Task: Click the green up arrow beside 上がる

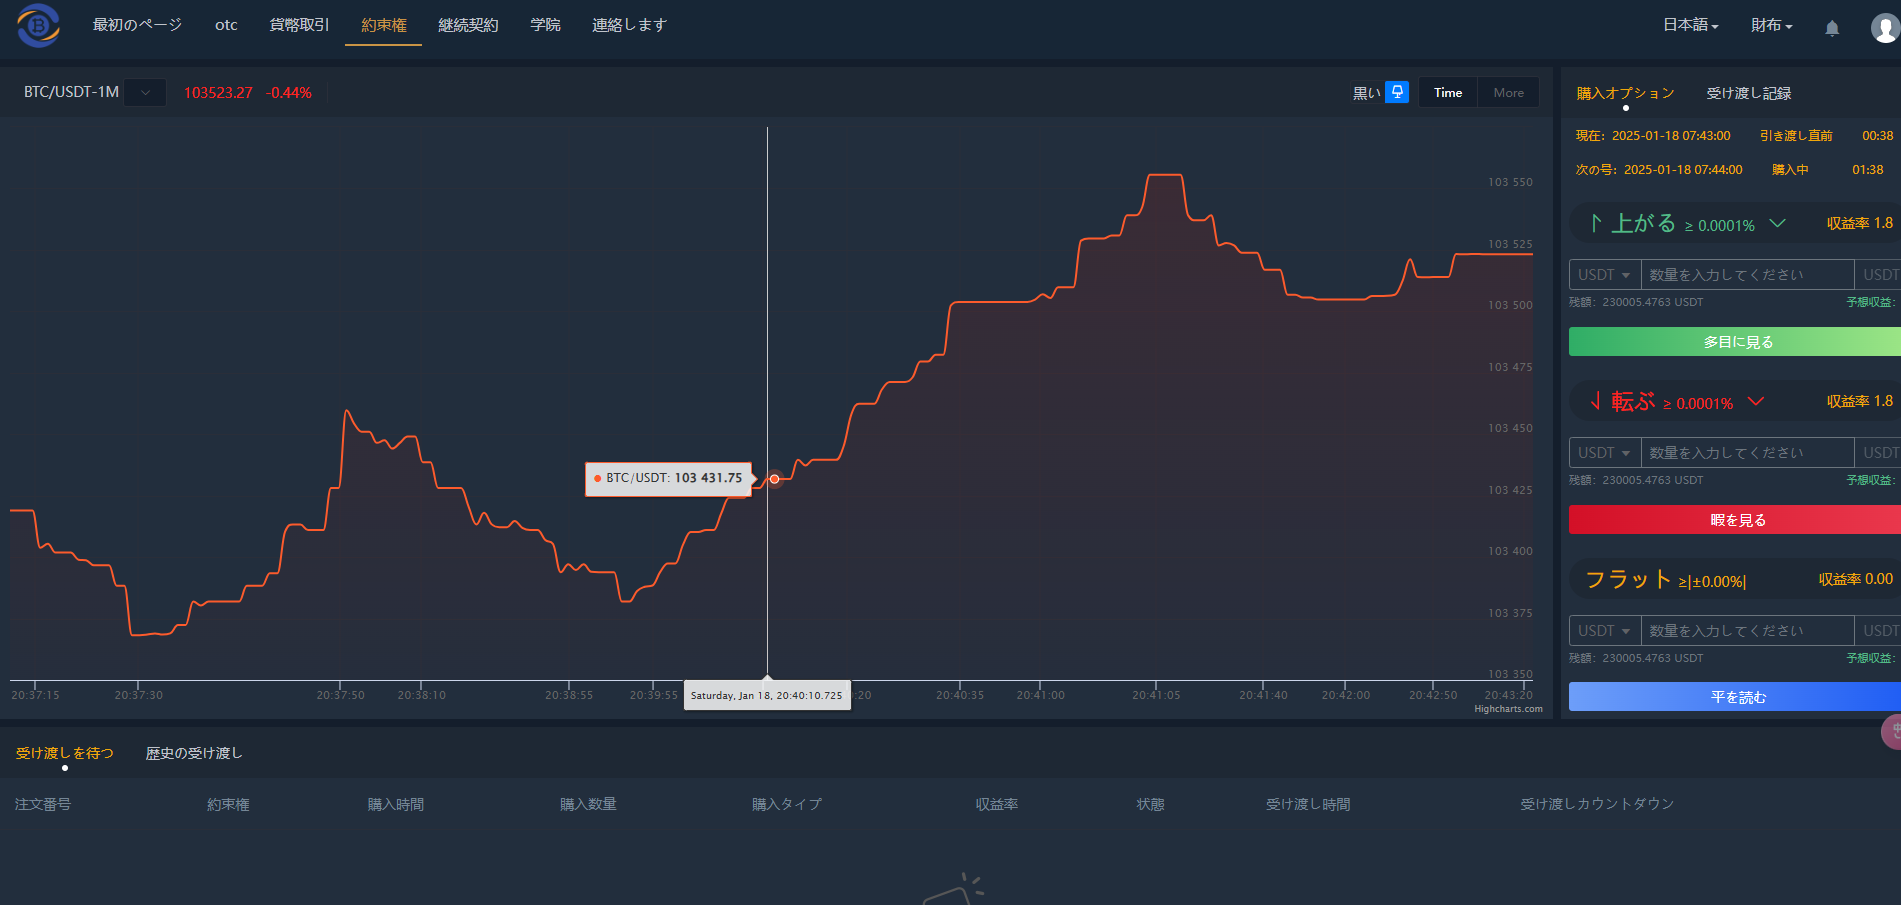Action: (x=1596, y=223)
